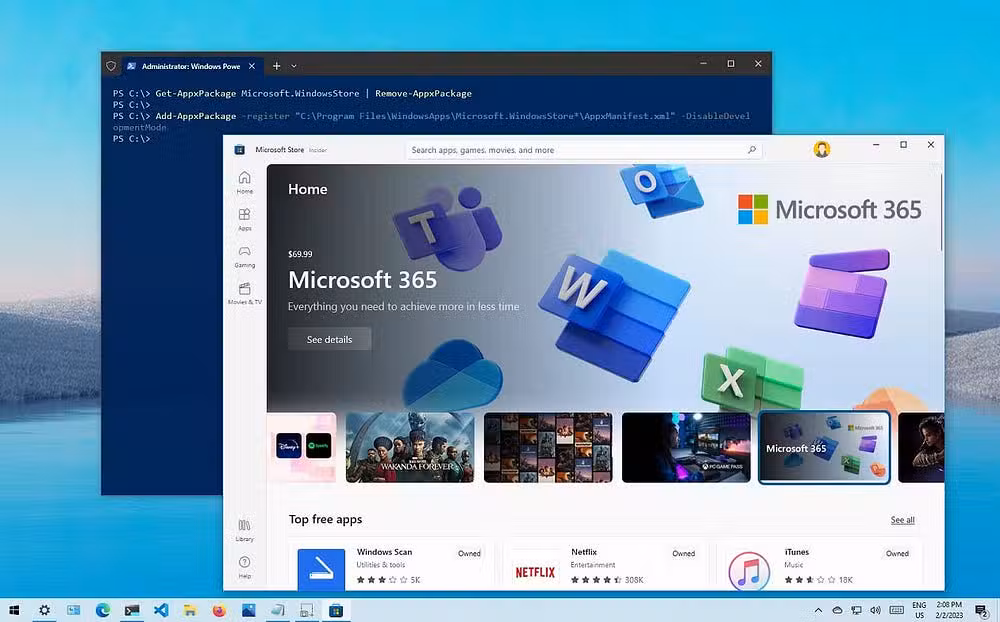Open the notification center icon
This screenshot has height=622, width=1000.
pyautogui.click(x=982, y=611)
